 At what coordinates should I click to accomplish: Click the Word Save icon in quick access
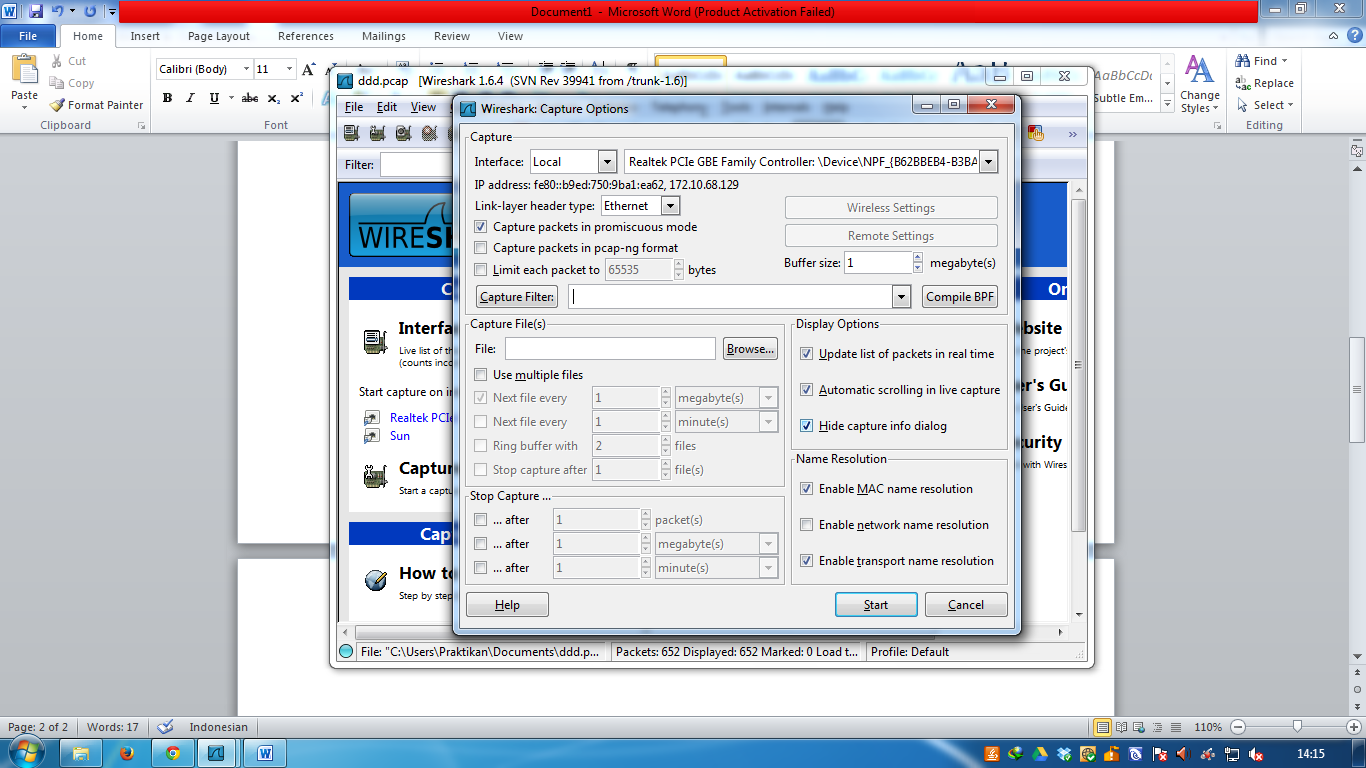pyautogui.click(x=36, y=11)
